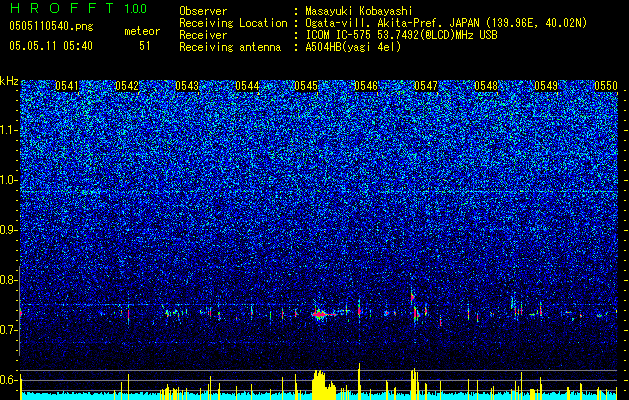Click the 0542 time marker
The image size is (629, 400).
pos(127,86)
